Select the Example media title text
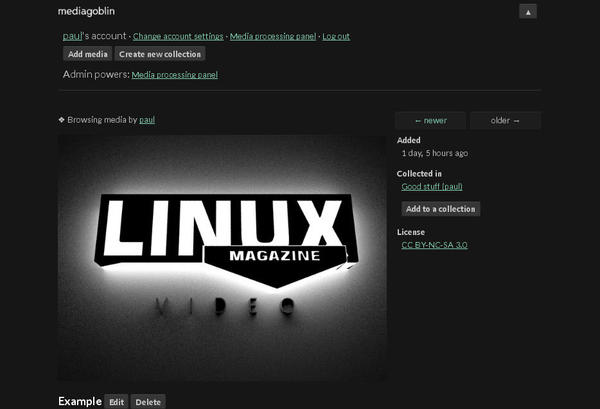 tap(80, 401)
